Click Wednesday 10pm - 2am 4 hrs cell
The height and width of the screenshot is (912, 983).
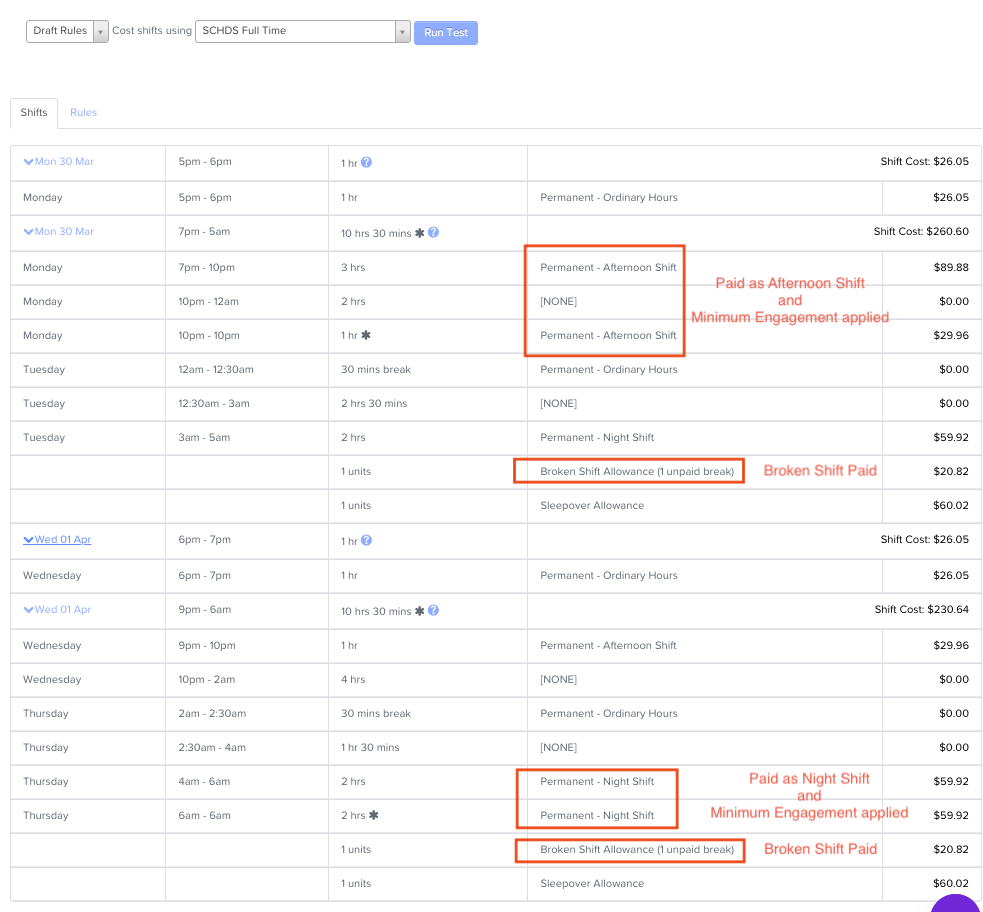click(353, 679)
